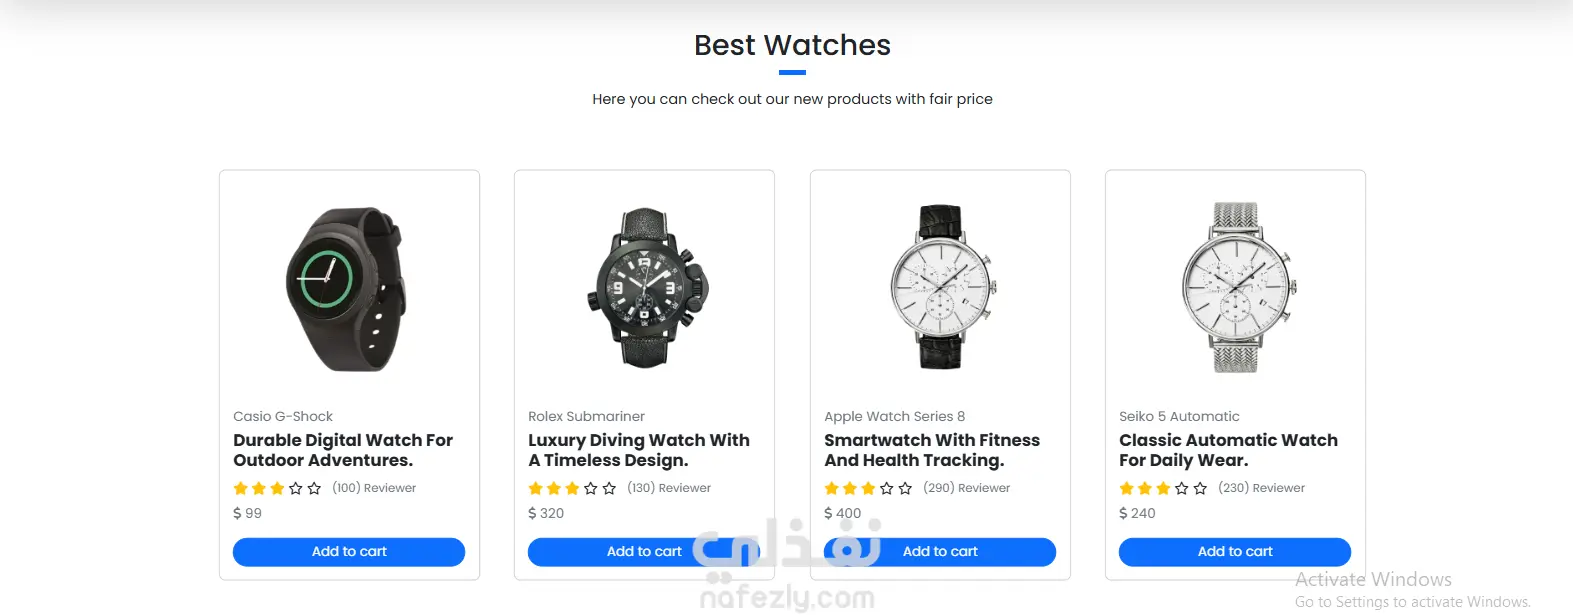Open Luxury Diving Watch With A Timeless Design title

[639, 450]
